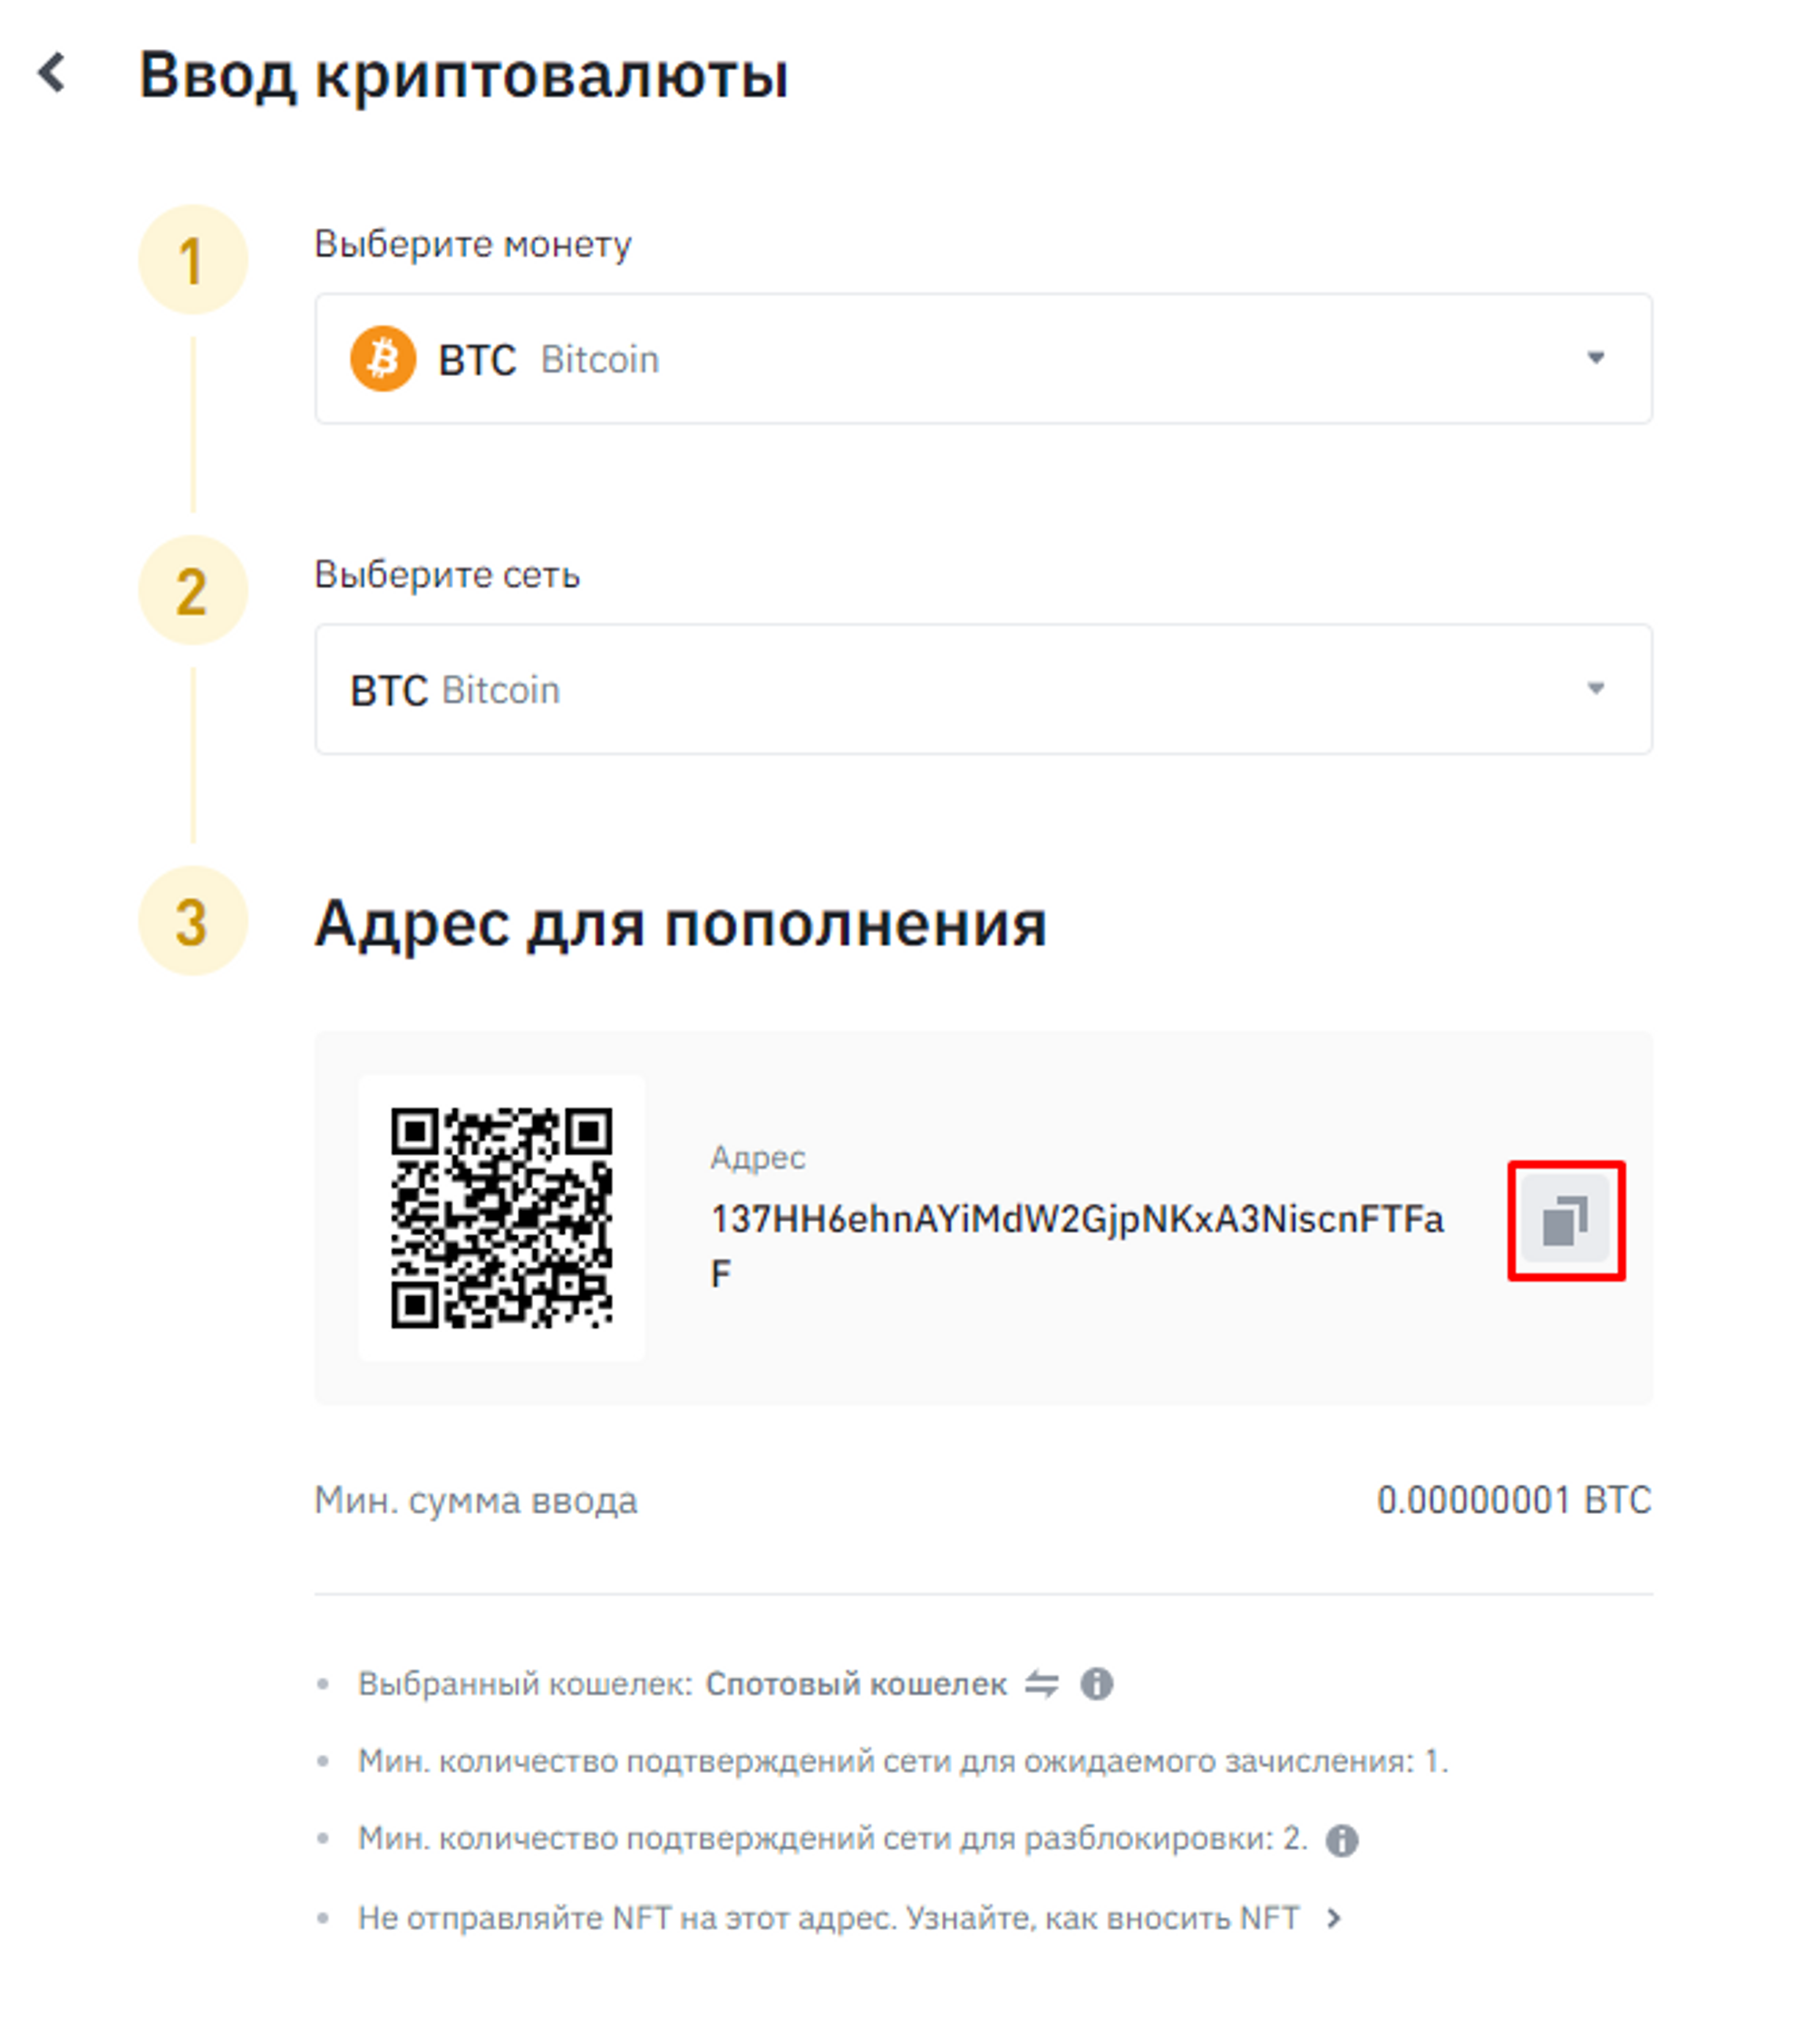1813x2044 pixels.
Task: Click step 1 circle indicator
Action: [193, 260]
